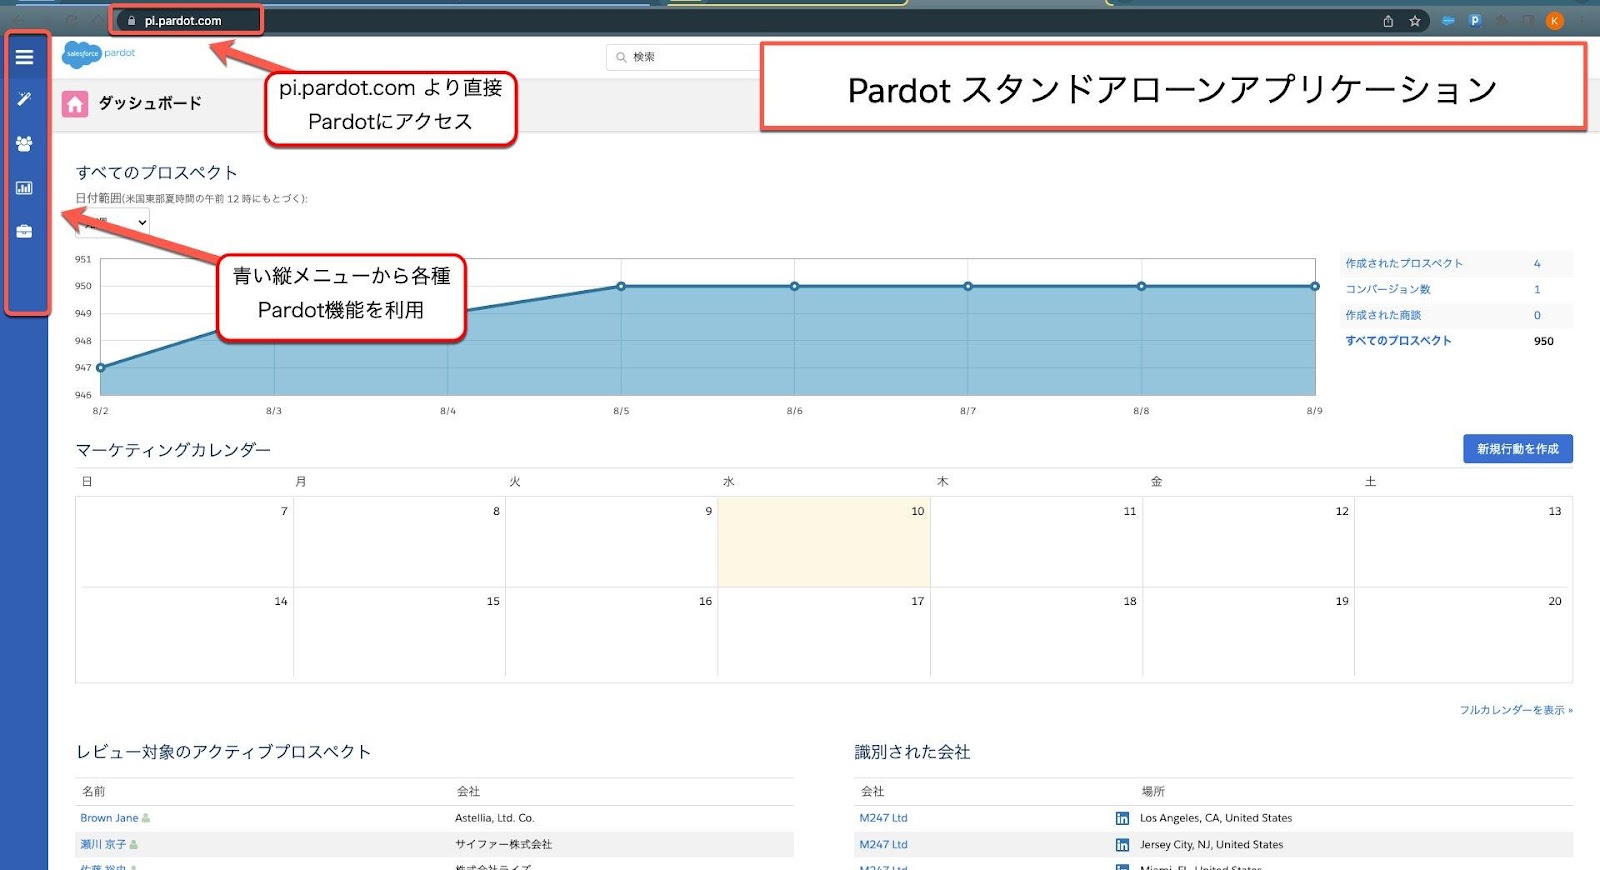1600x870 pixels.
Task: Open the Salesforce browser extension icon
Action: [x=1448, y=21]
